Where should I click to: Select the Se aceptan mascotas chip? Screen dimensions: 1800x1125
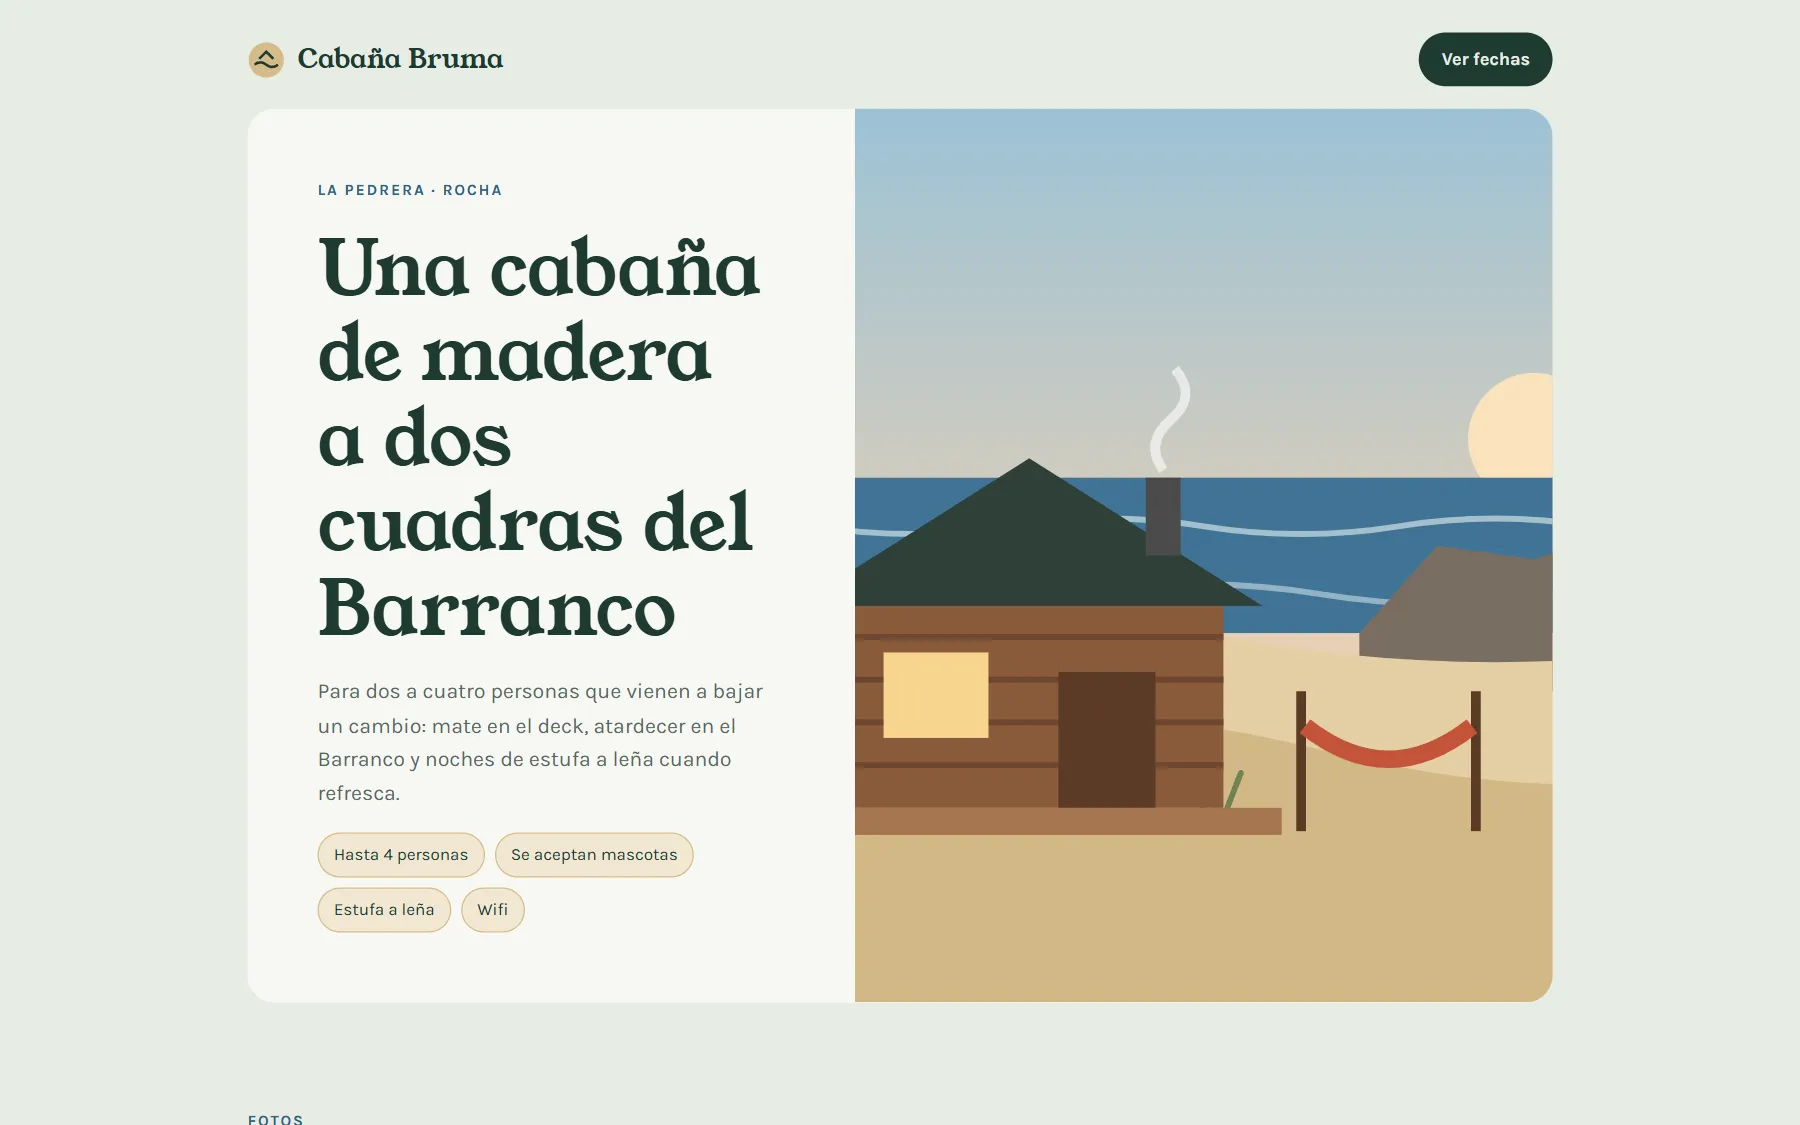pyautogui.click(x=594, y=855)
